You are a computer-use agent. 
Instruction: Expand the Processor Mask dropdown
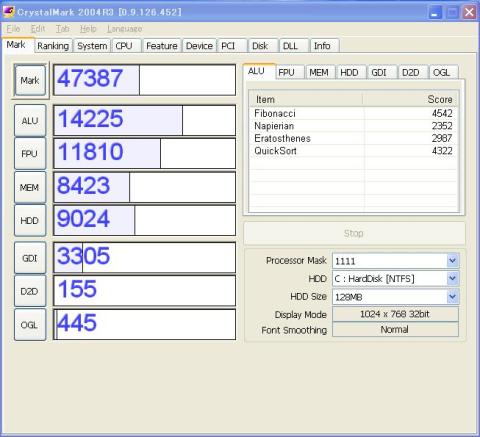coord(452,260)
